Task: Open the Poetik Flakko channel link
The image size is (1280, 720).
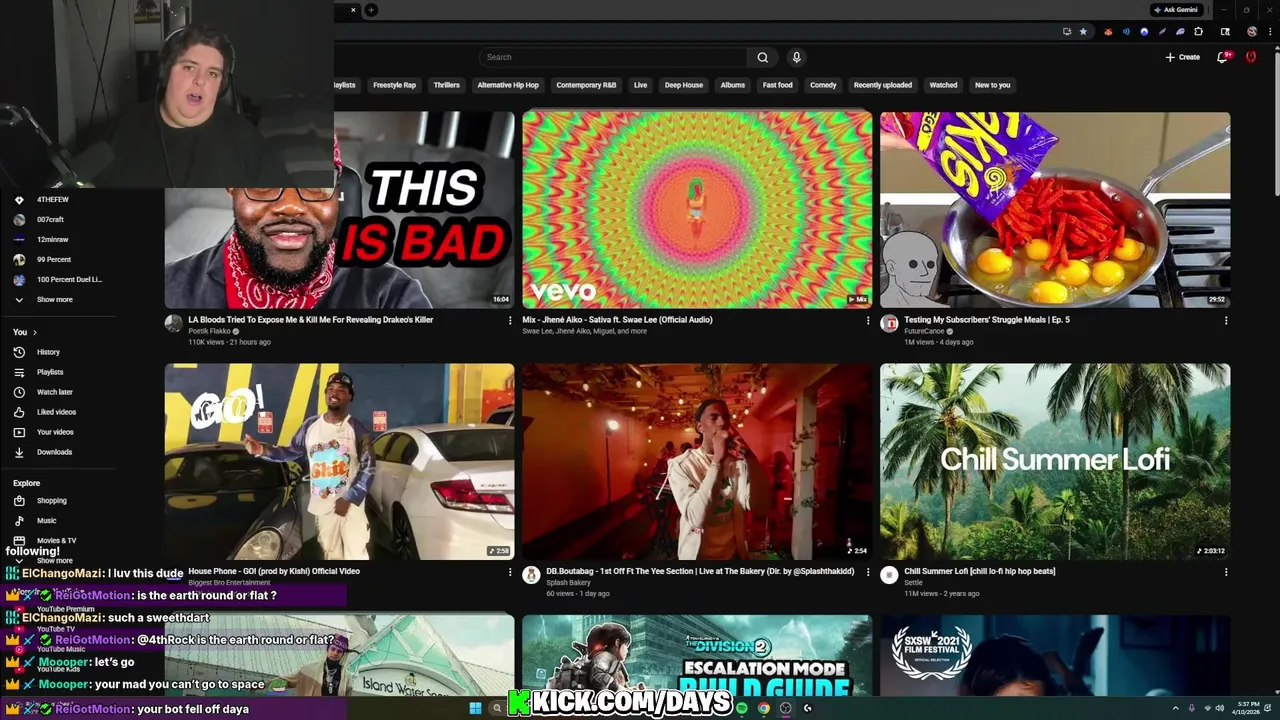Action: pyautogui.click(x=209, y=331)
